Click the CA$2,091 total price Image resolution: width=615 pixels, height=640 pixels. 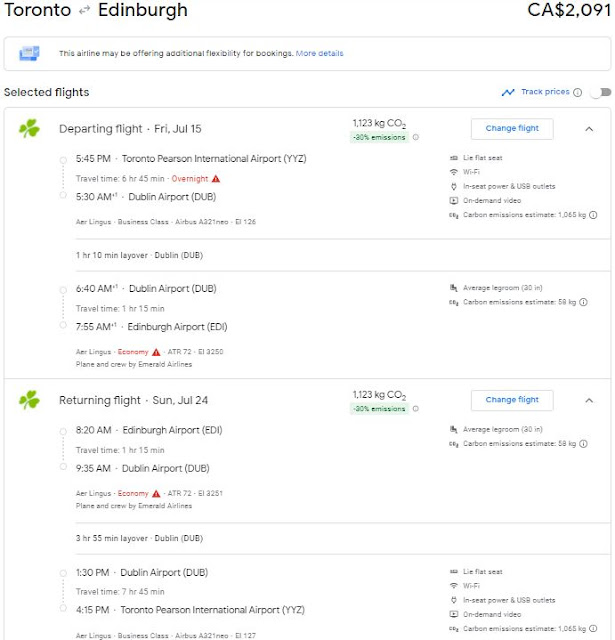click(x=567, y=12)
